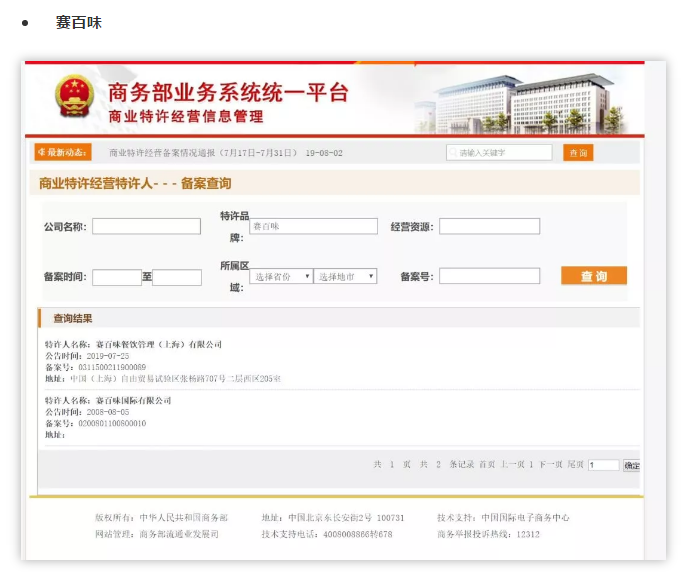This screenshot has height=579, width=695.
Task: Go to 首页 in pagination
Action: (x=487, y=465)
